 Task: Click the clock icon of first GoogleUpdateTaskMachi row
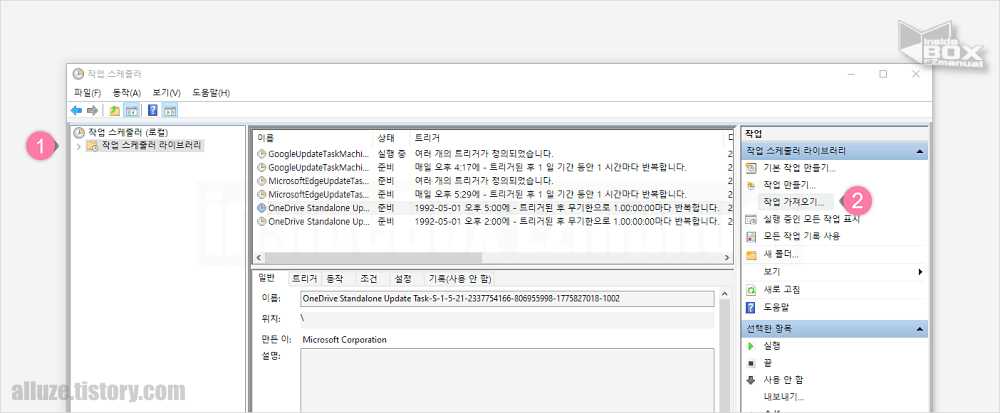(x=261, y=154)
